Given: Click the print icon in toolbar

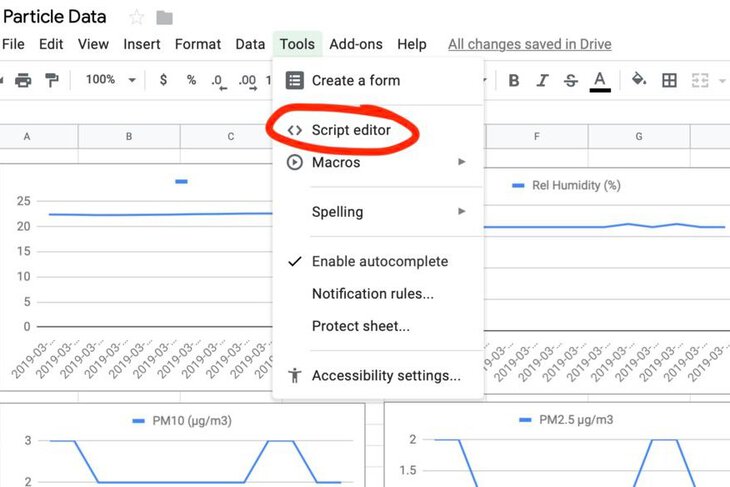Looking at the screenshot, I should 23,80.
